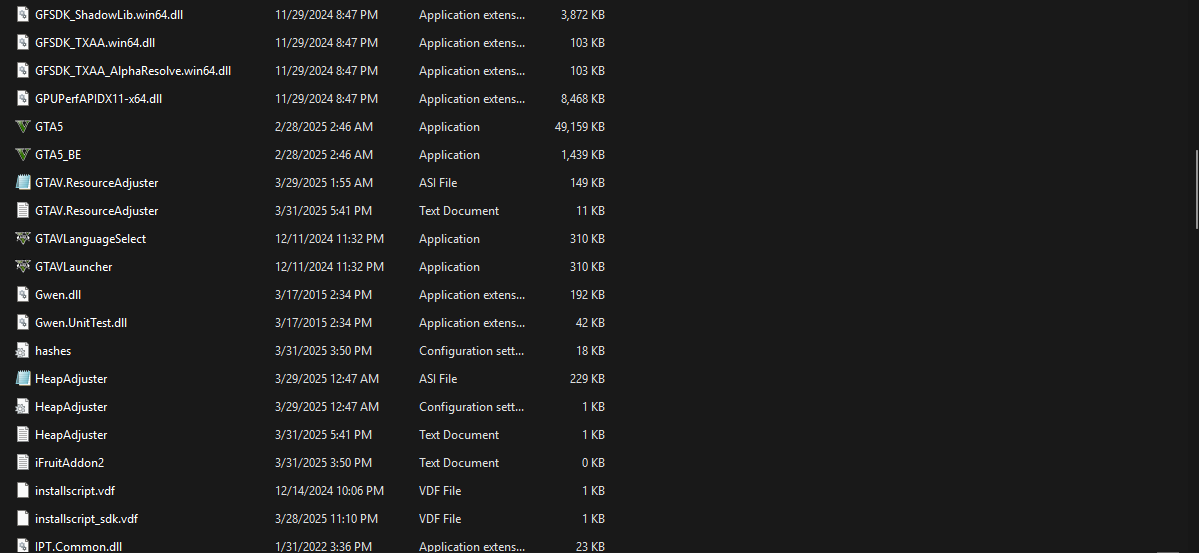This screenshot has width=1199, height=553.
Task: Click the HeapAdjuster ASI file icon
Action: 23,379
